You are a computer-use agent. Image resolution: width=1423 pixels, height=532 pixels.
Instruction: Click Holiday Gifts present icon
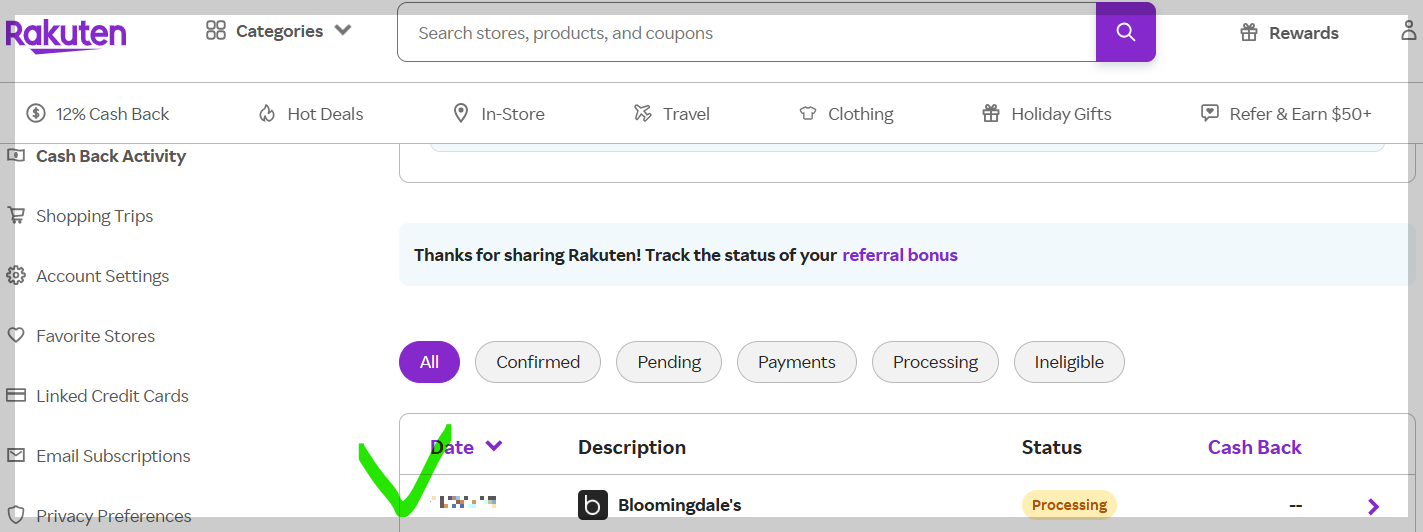(990, 113)
